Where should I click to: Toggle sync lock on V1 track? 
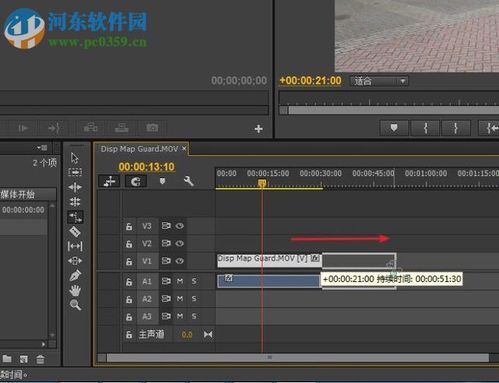point(166,261)
